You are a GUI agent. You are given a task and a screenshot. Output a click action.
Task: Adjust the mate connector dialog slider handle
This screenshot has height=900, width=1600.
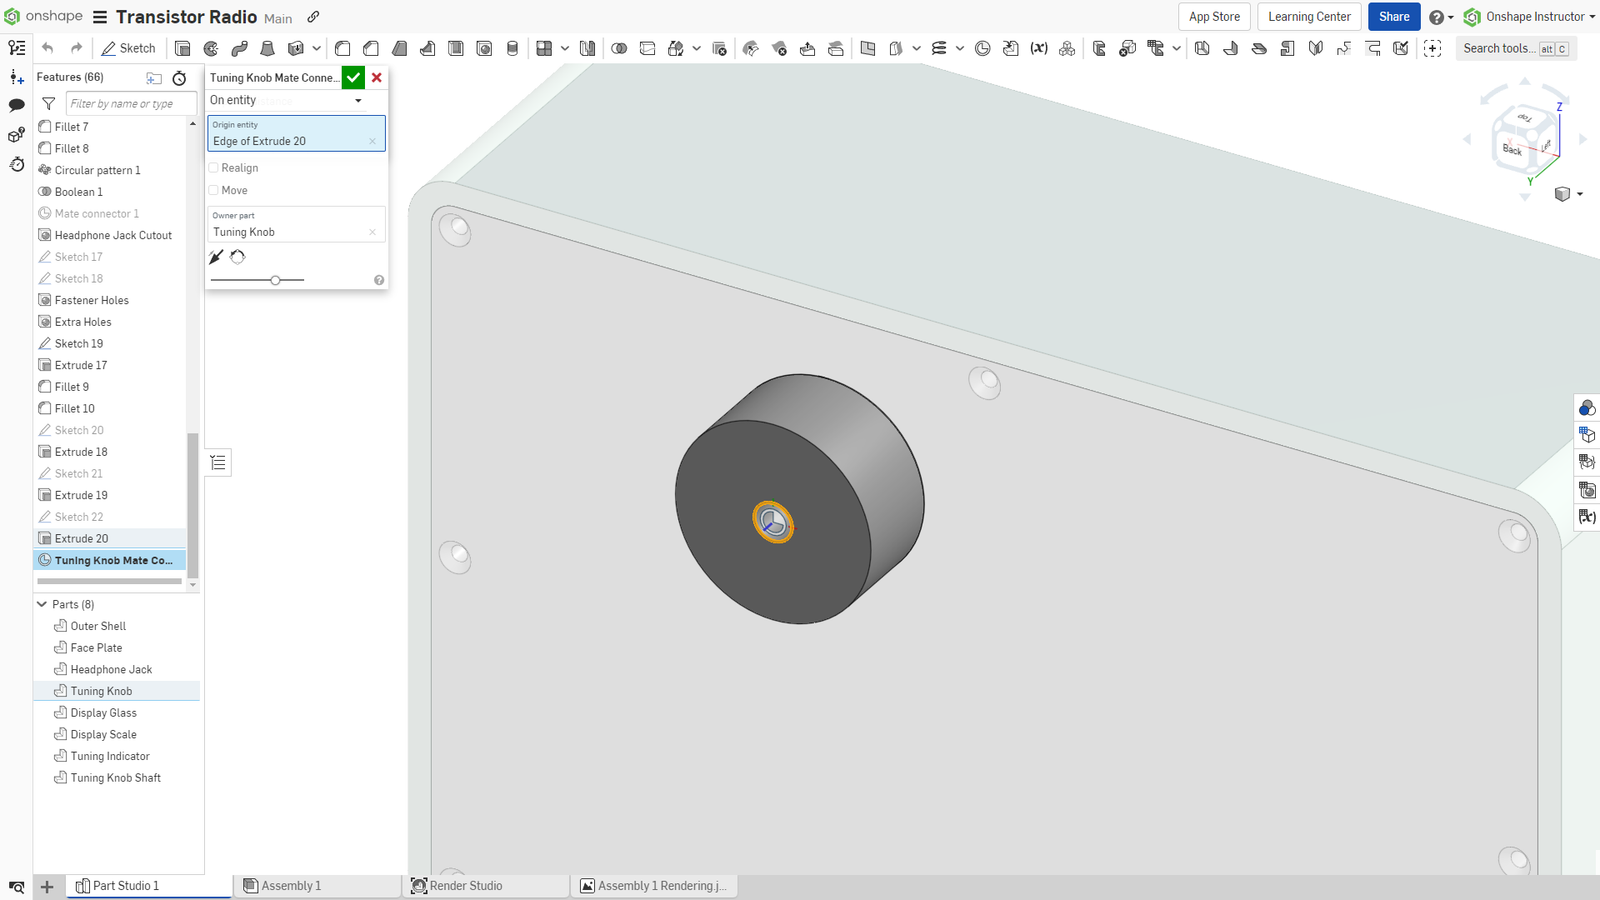pyautogui.click(x=275, y=280)
